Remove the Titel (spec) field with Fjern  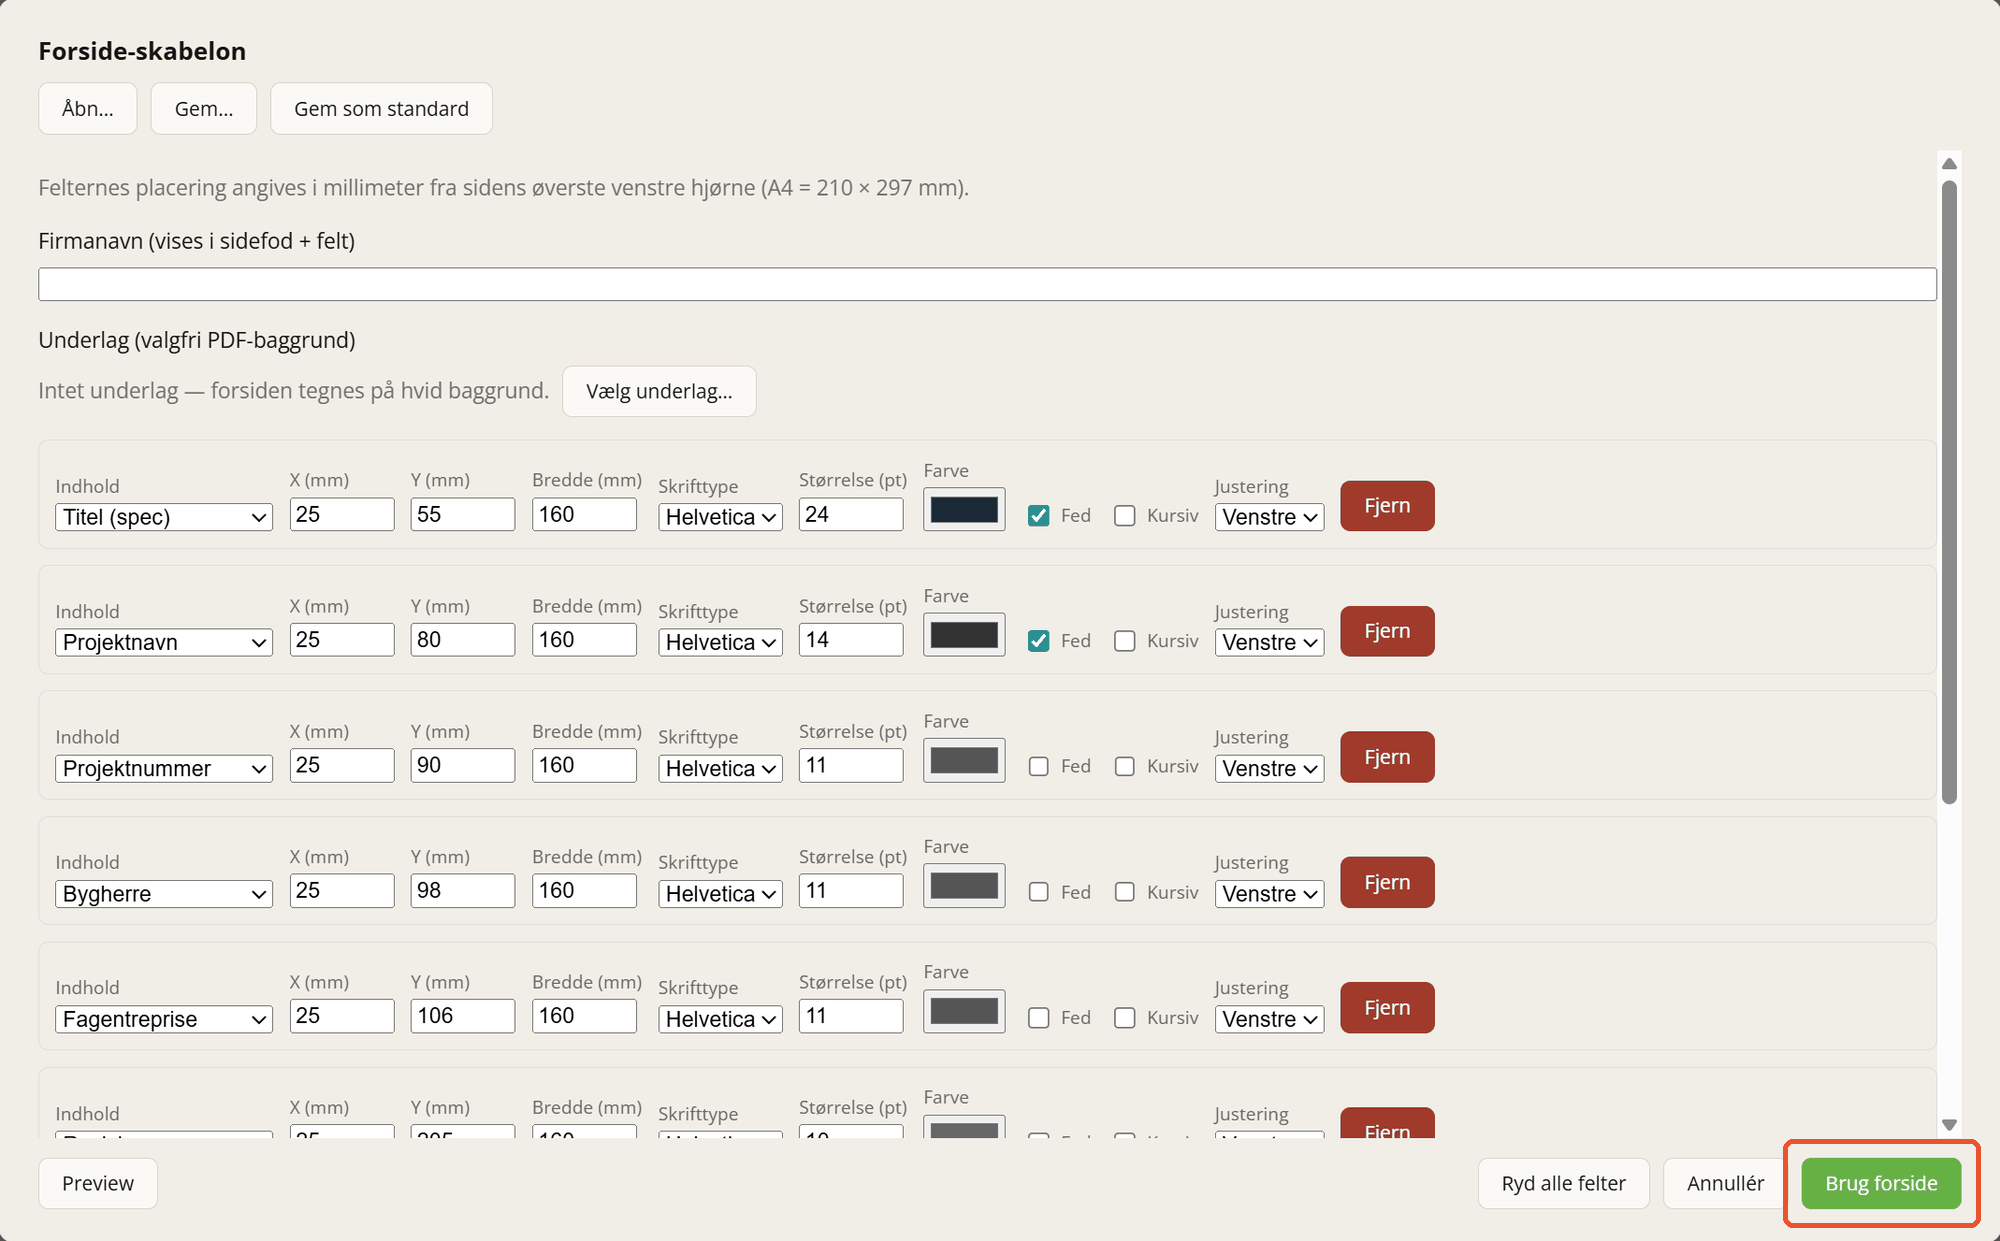(x=1387, y=506)
